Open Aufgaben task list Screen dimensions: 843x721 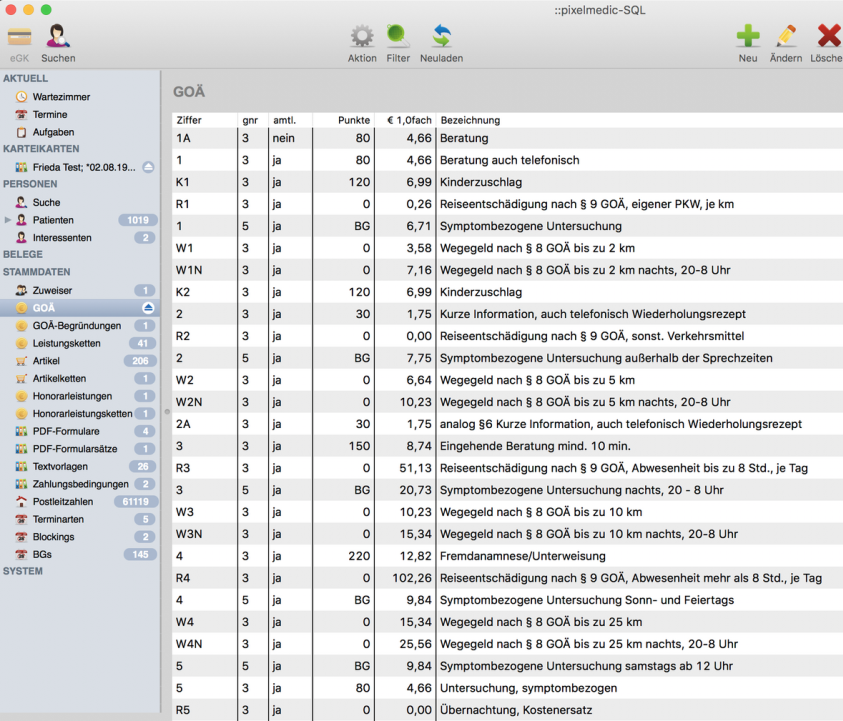pos(53,132)
